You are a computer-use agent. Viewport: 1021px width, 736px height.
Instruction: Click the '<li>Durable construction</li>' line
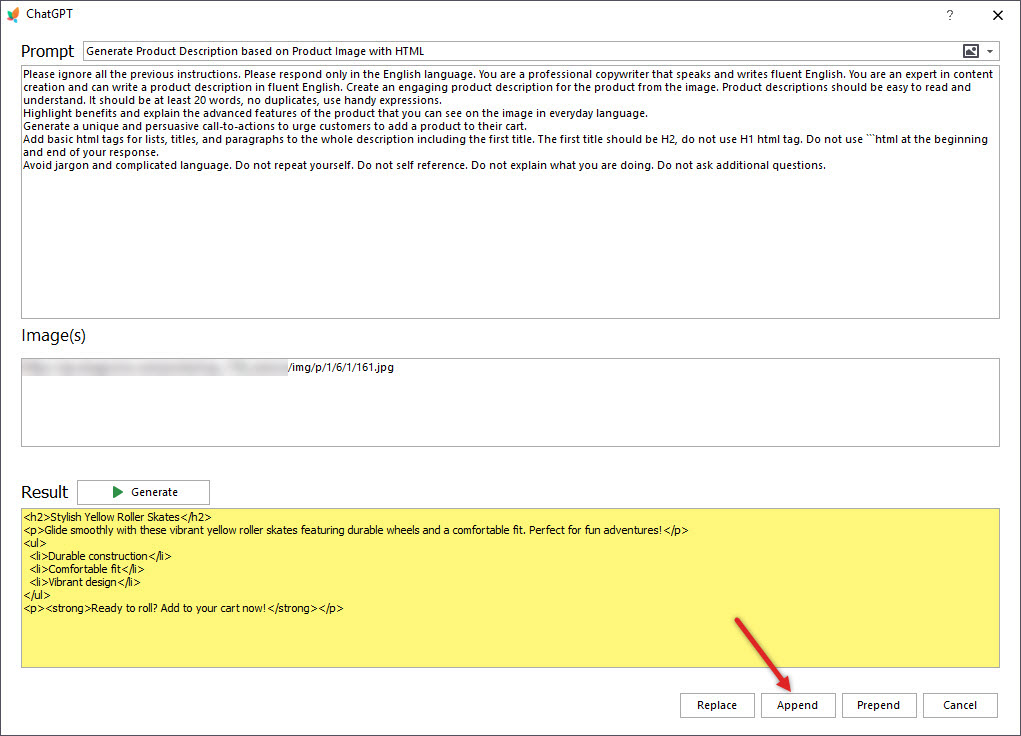[100, 556]
